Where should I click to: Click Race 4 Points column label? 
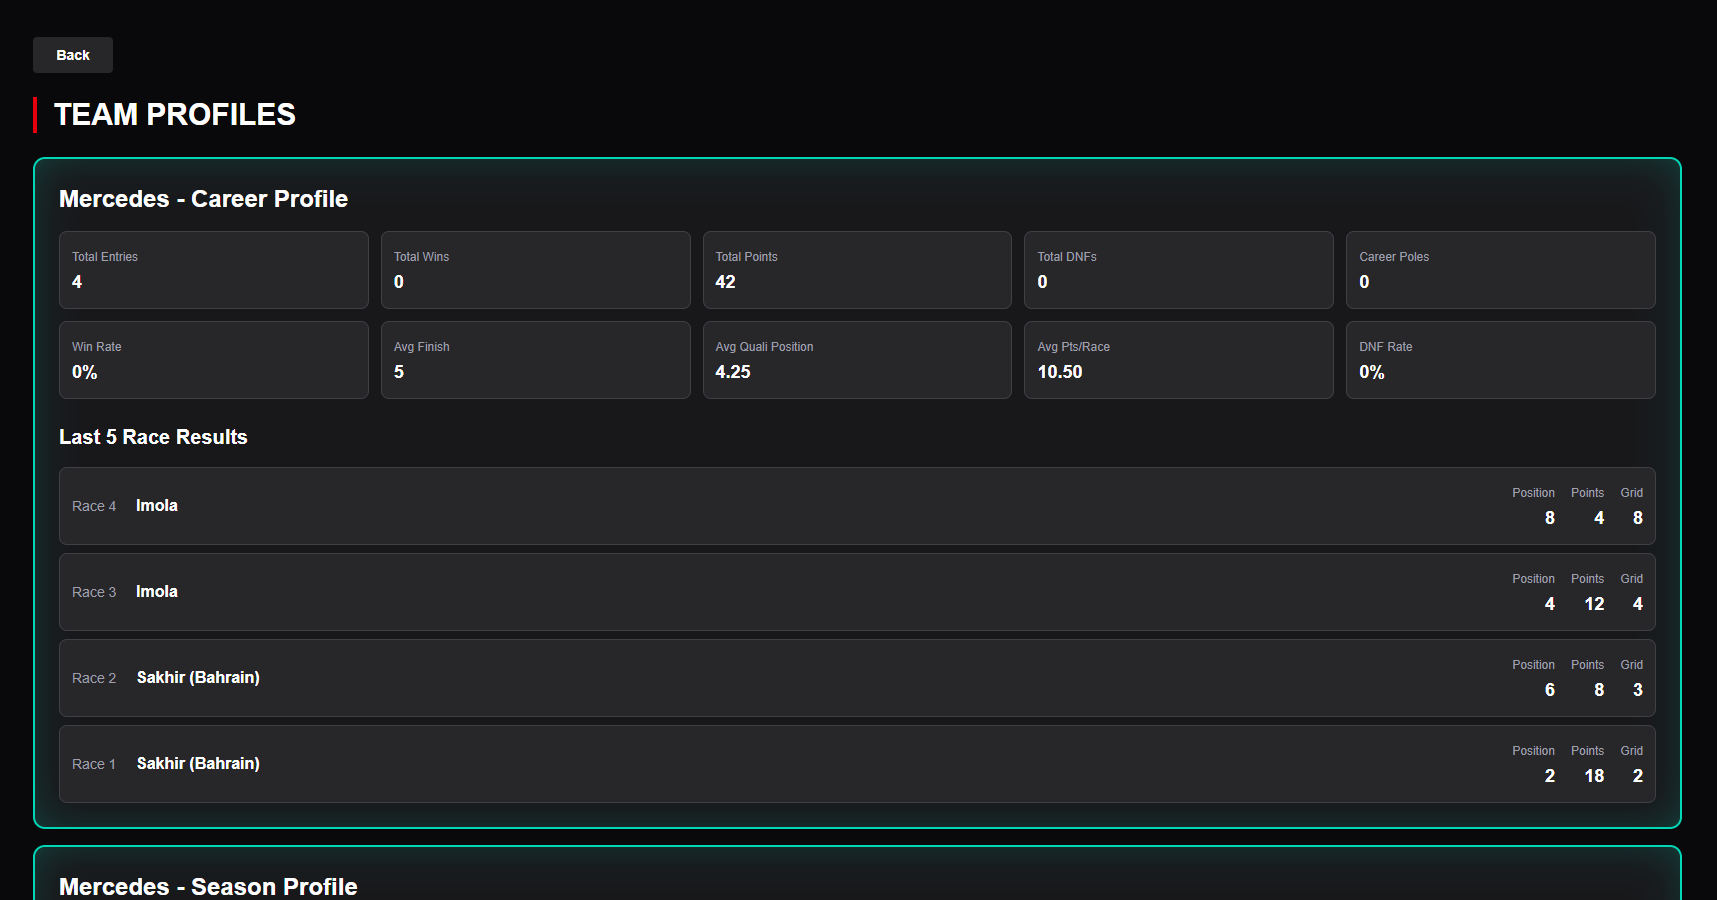tap(1587, 493)
